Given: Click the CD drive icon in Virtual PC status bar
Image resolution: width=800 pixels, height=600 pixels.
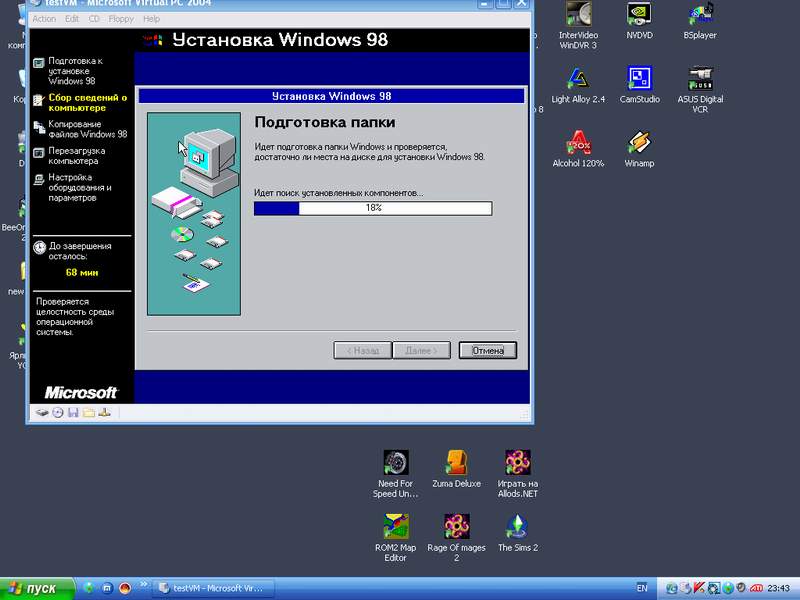Looking at the screenshot, I should coord(57,412).
